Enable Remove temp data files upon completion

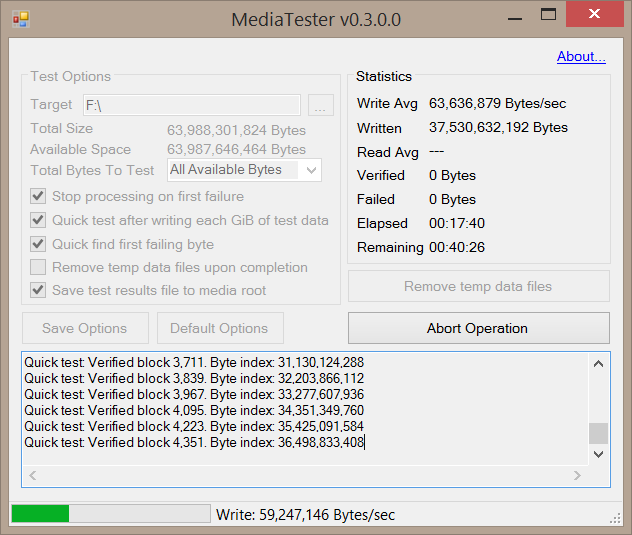(38, 267)
